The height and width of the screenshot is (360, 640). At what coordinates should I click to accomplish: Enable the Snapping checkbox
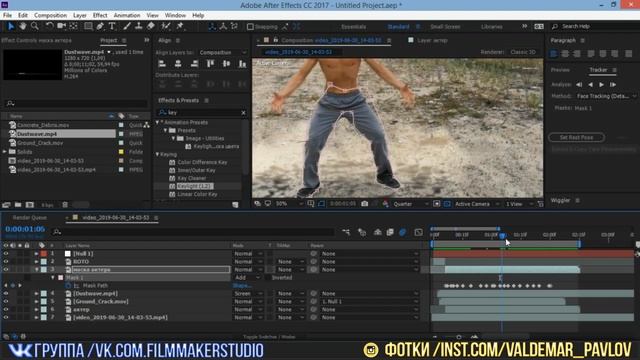tap(250, 27)
